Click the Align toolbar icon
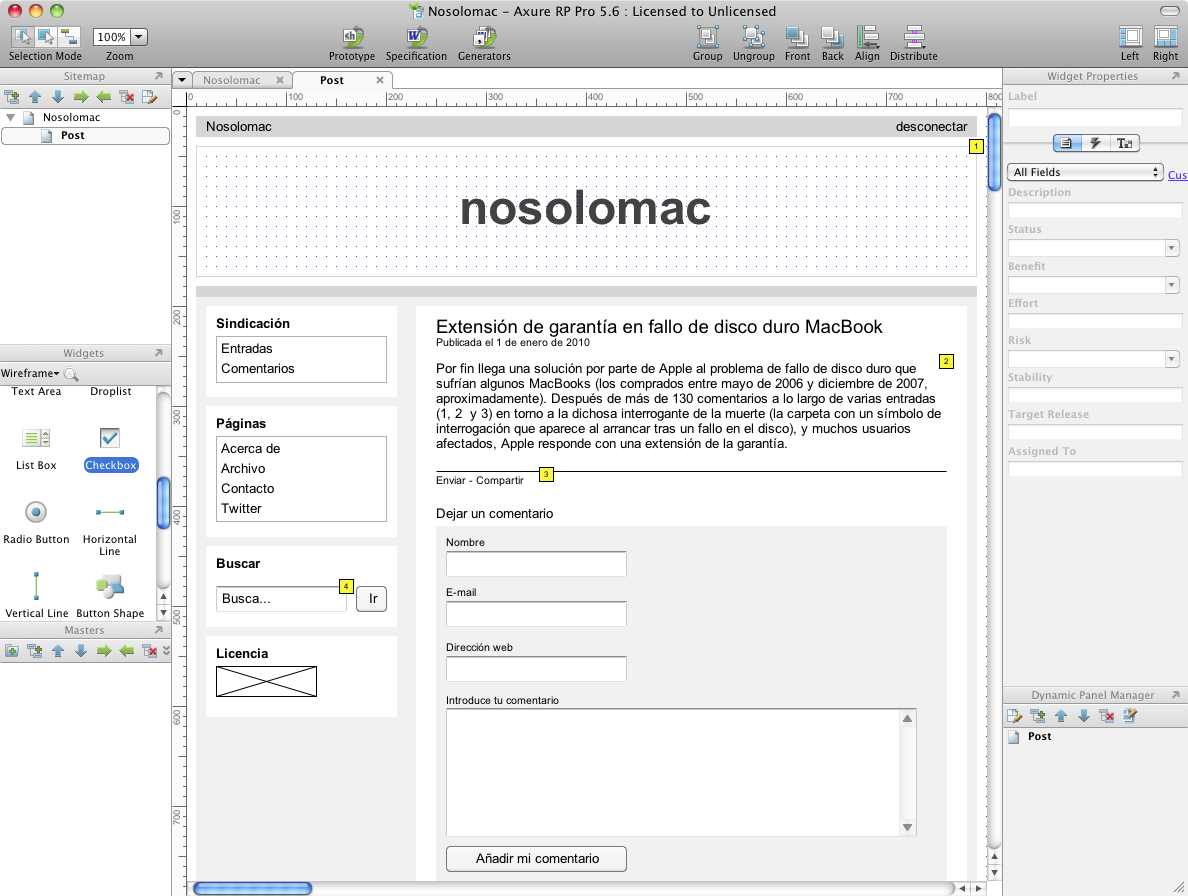Screen dimensions: 1188x896 [868, 37]
